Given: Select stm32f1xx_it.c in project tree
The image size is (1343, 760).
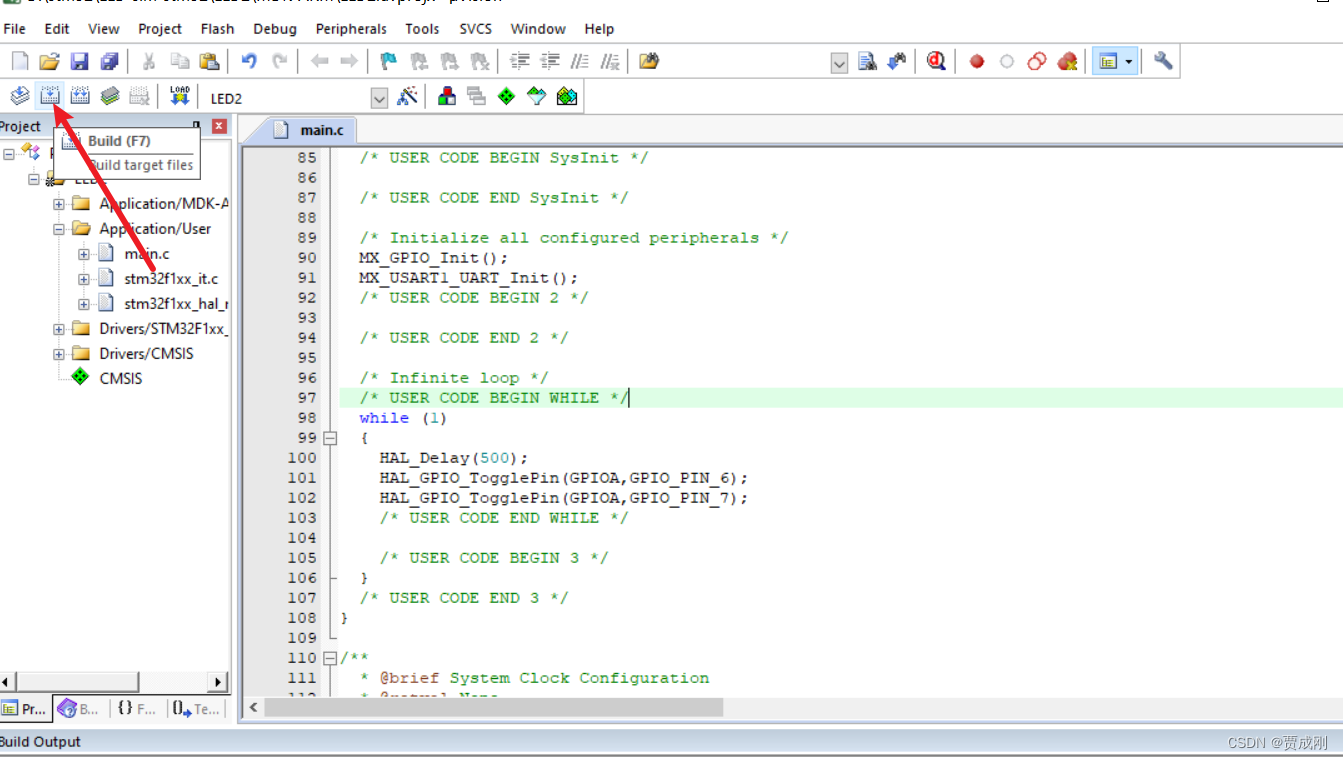Looking at the screenshot, I should click(x=170, y=279).
